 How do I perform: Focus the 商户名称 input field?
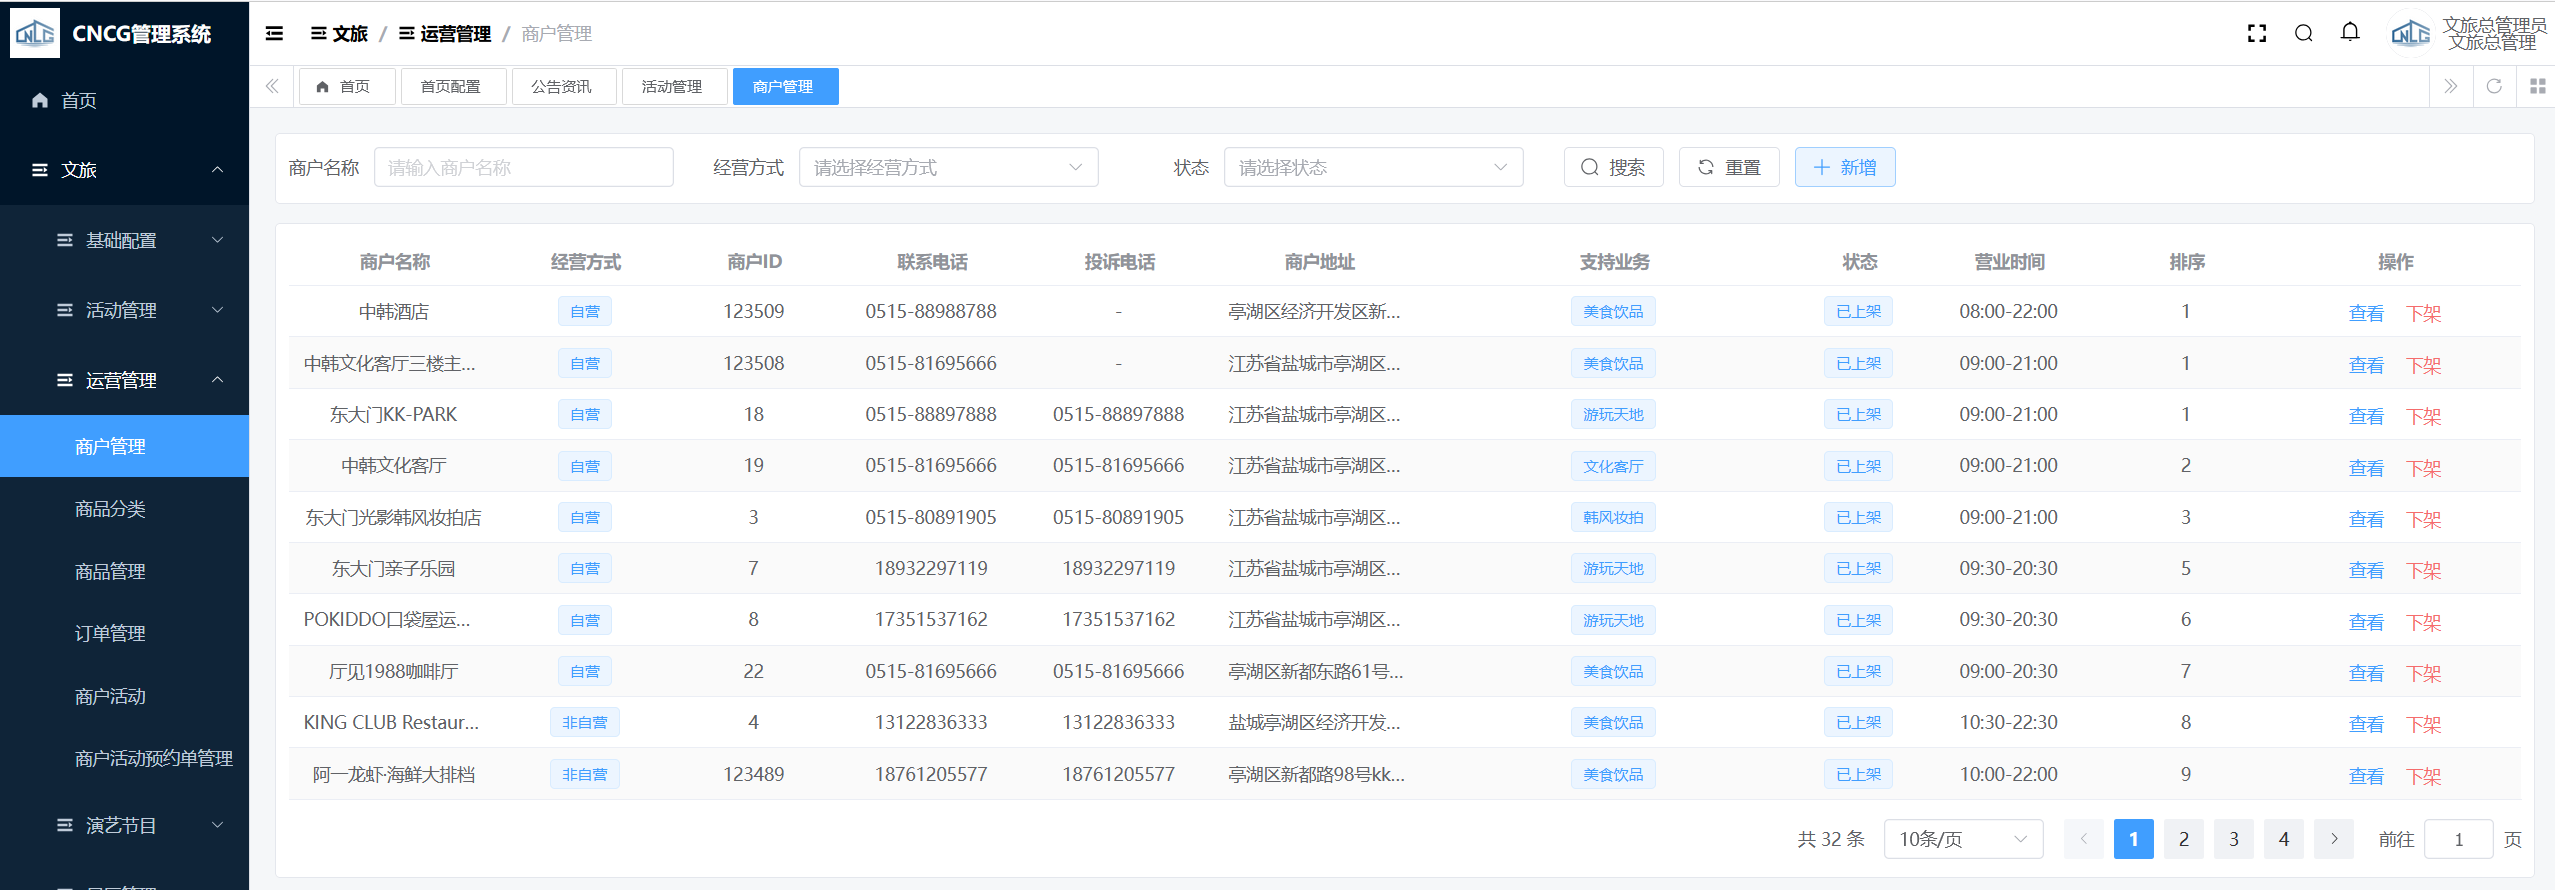point(523,168)
